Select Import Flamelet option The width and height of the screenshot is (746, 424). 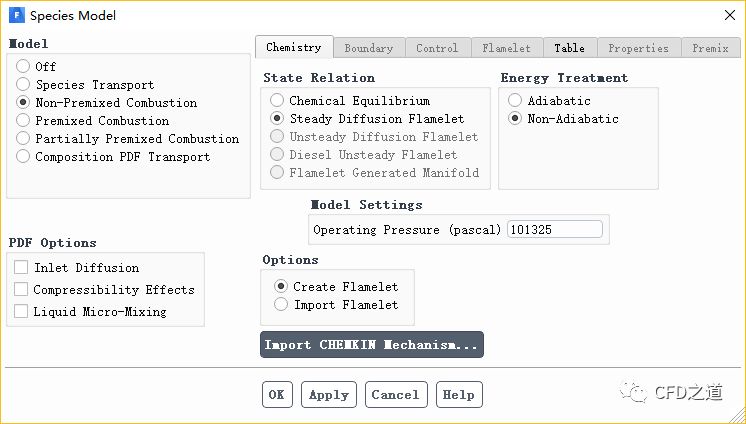[281, 305]
